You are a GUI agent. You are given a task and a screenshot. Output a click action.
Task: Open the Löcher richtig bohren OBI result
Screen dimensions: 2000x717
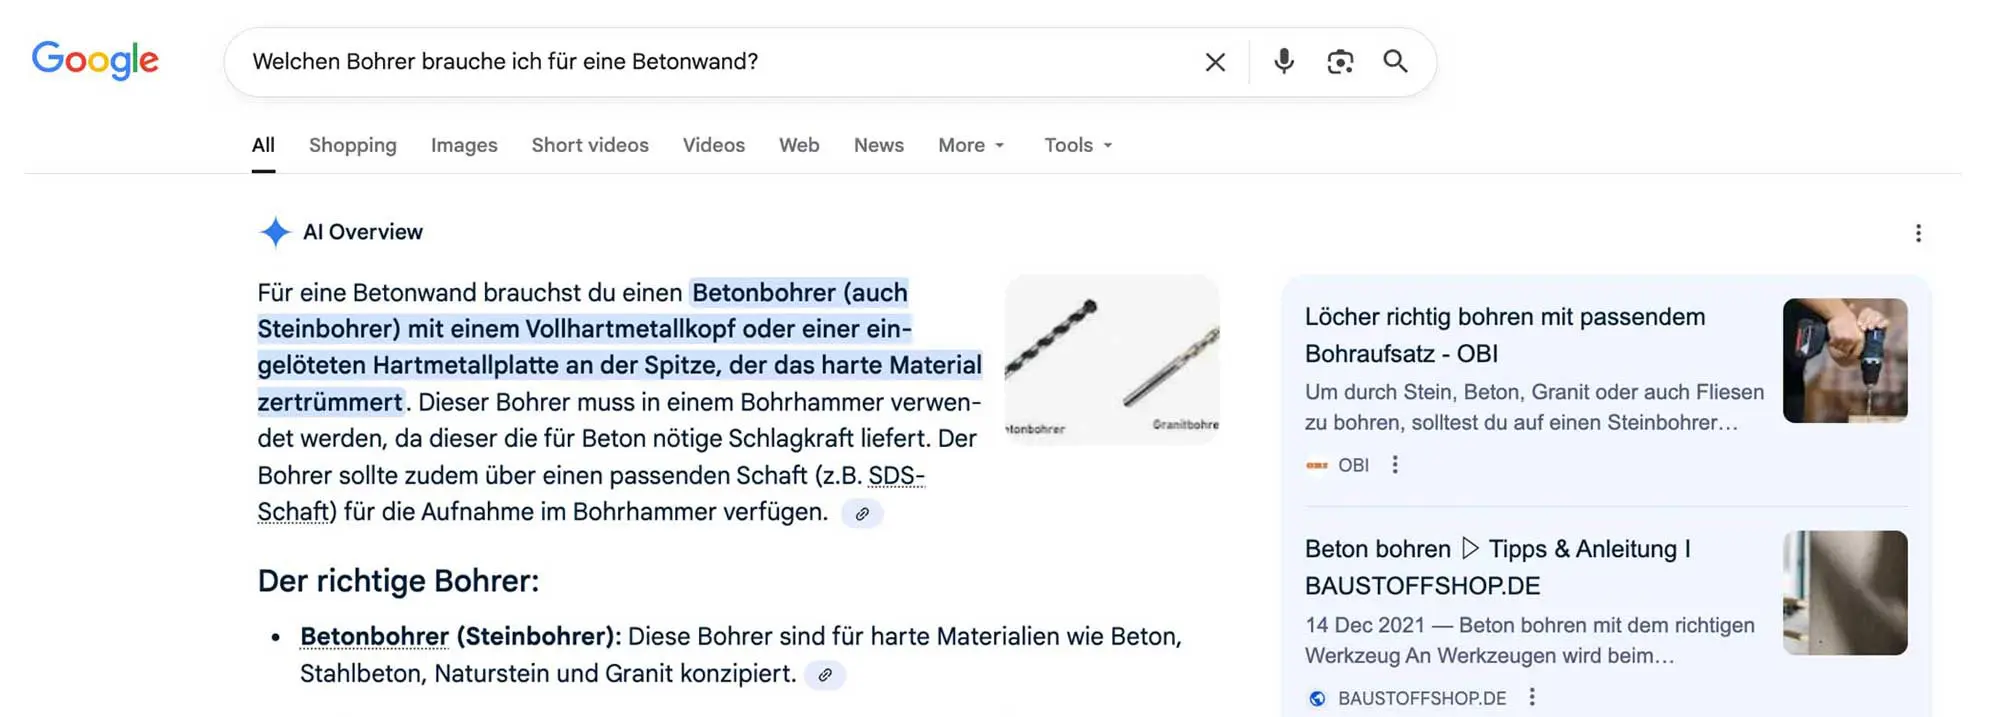point(1504,335)
